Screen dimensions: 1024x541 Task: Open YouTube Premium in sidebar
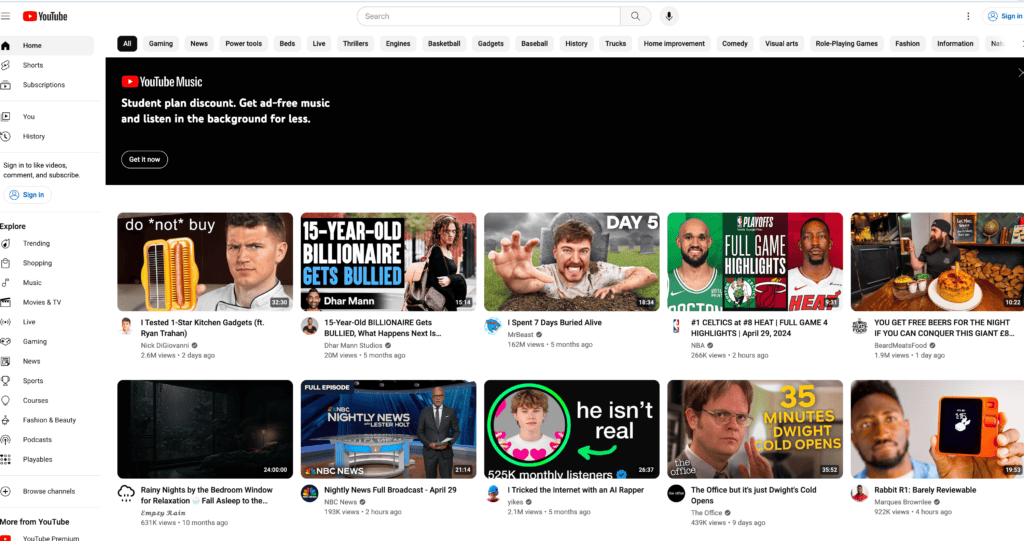(x=51, y=538)
